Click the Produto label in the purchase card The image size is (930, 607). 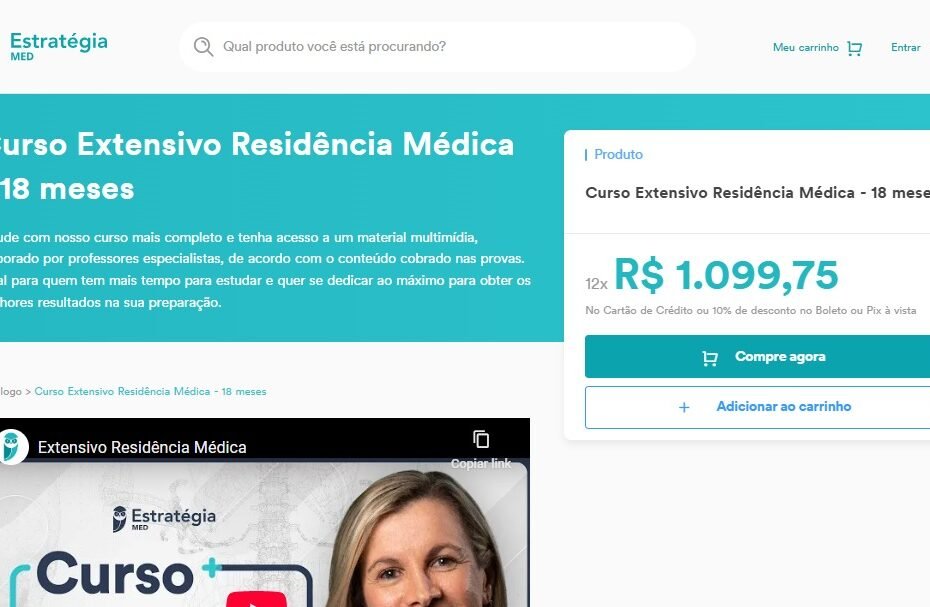pos(618,154)
